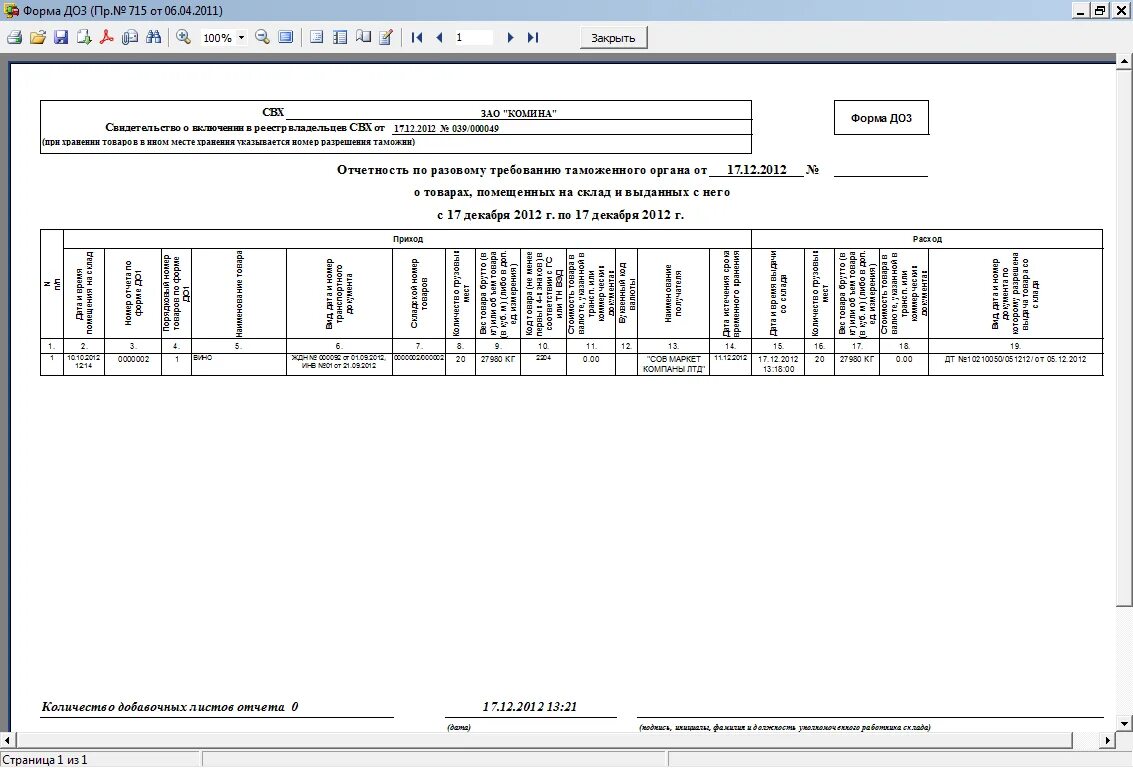Click the report title Отчетность по разовому требованию
Screen dimensions: 1133x768
click(522, 171)
